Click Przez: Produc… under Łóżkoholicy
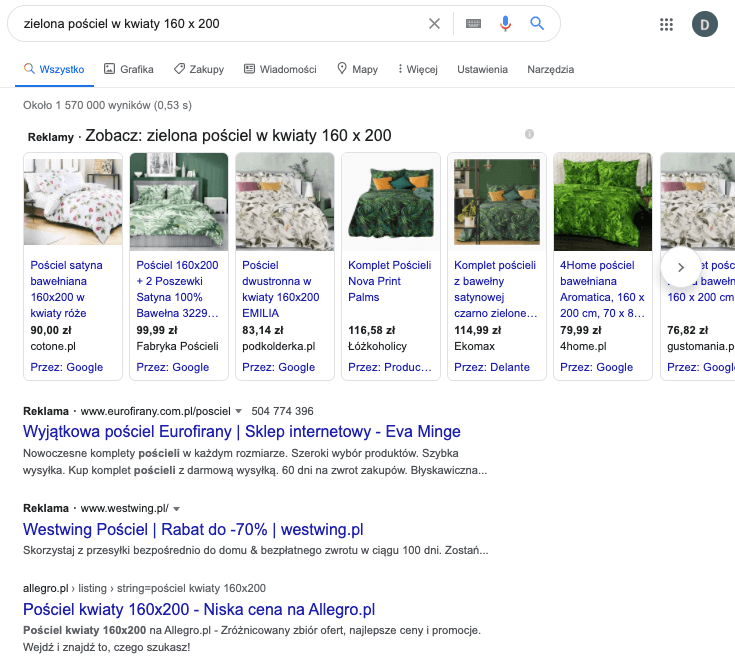735x671 pixels. [x=390, y=367]
